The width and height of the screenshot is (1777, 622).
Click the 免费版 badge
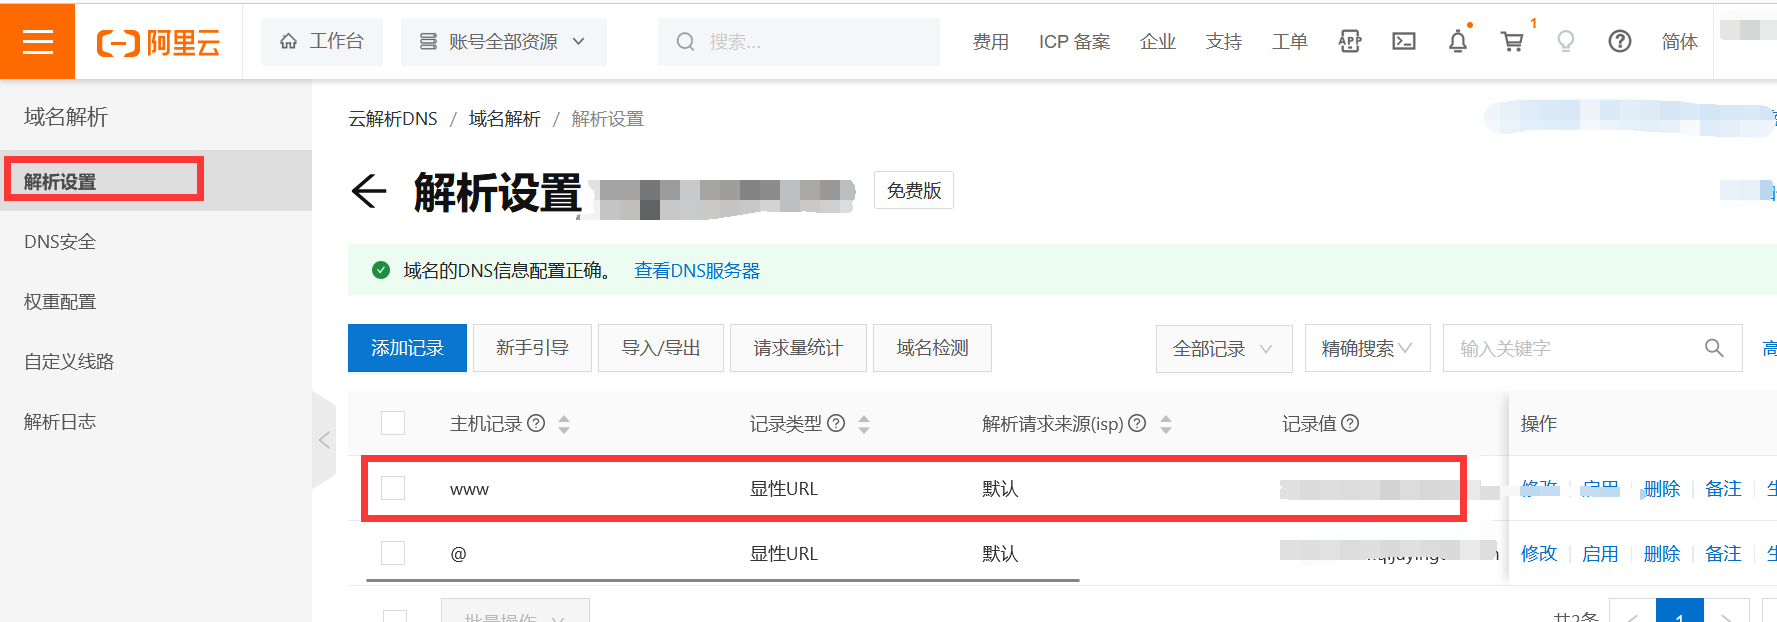[914, 190]
